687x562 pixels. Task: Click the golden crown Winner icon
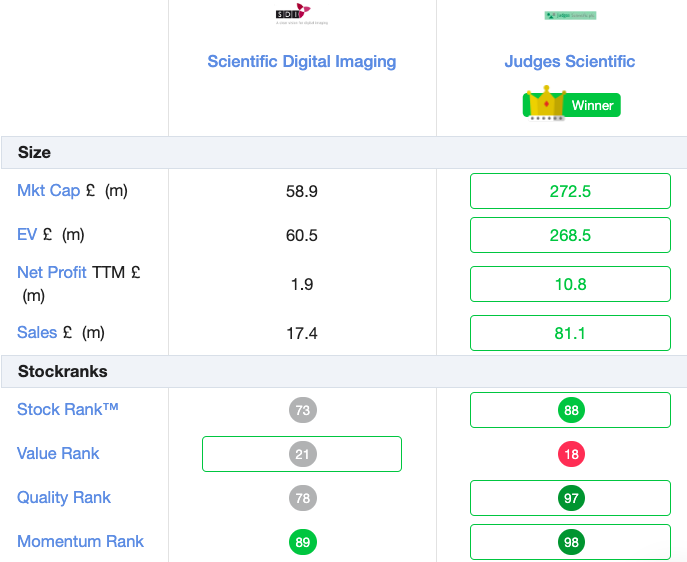546,103
